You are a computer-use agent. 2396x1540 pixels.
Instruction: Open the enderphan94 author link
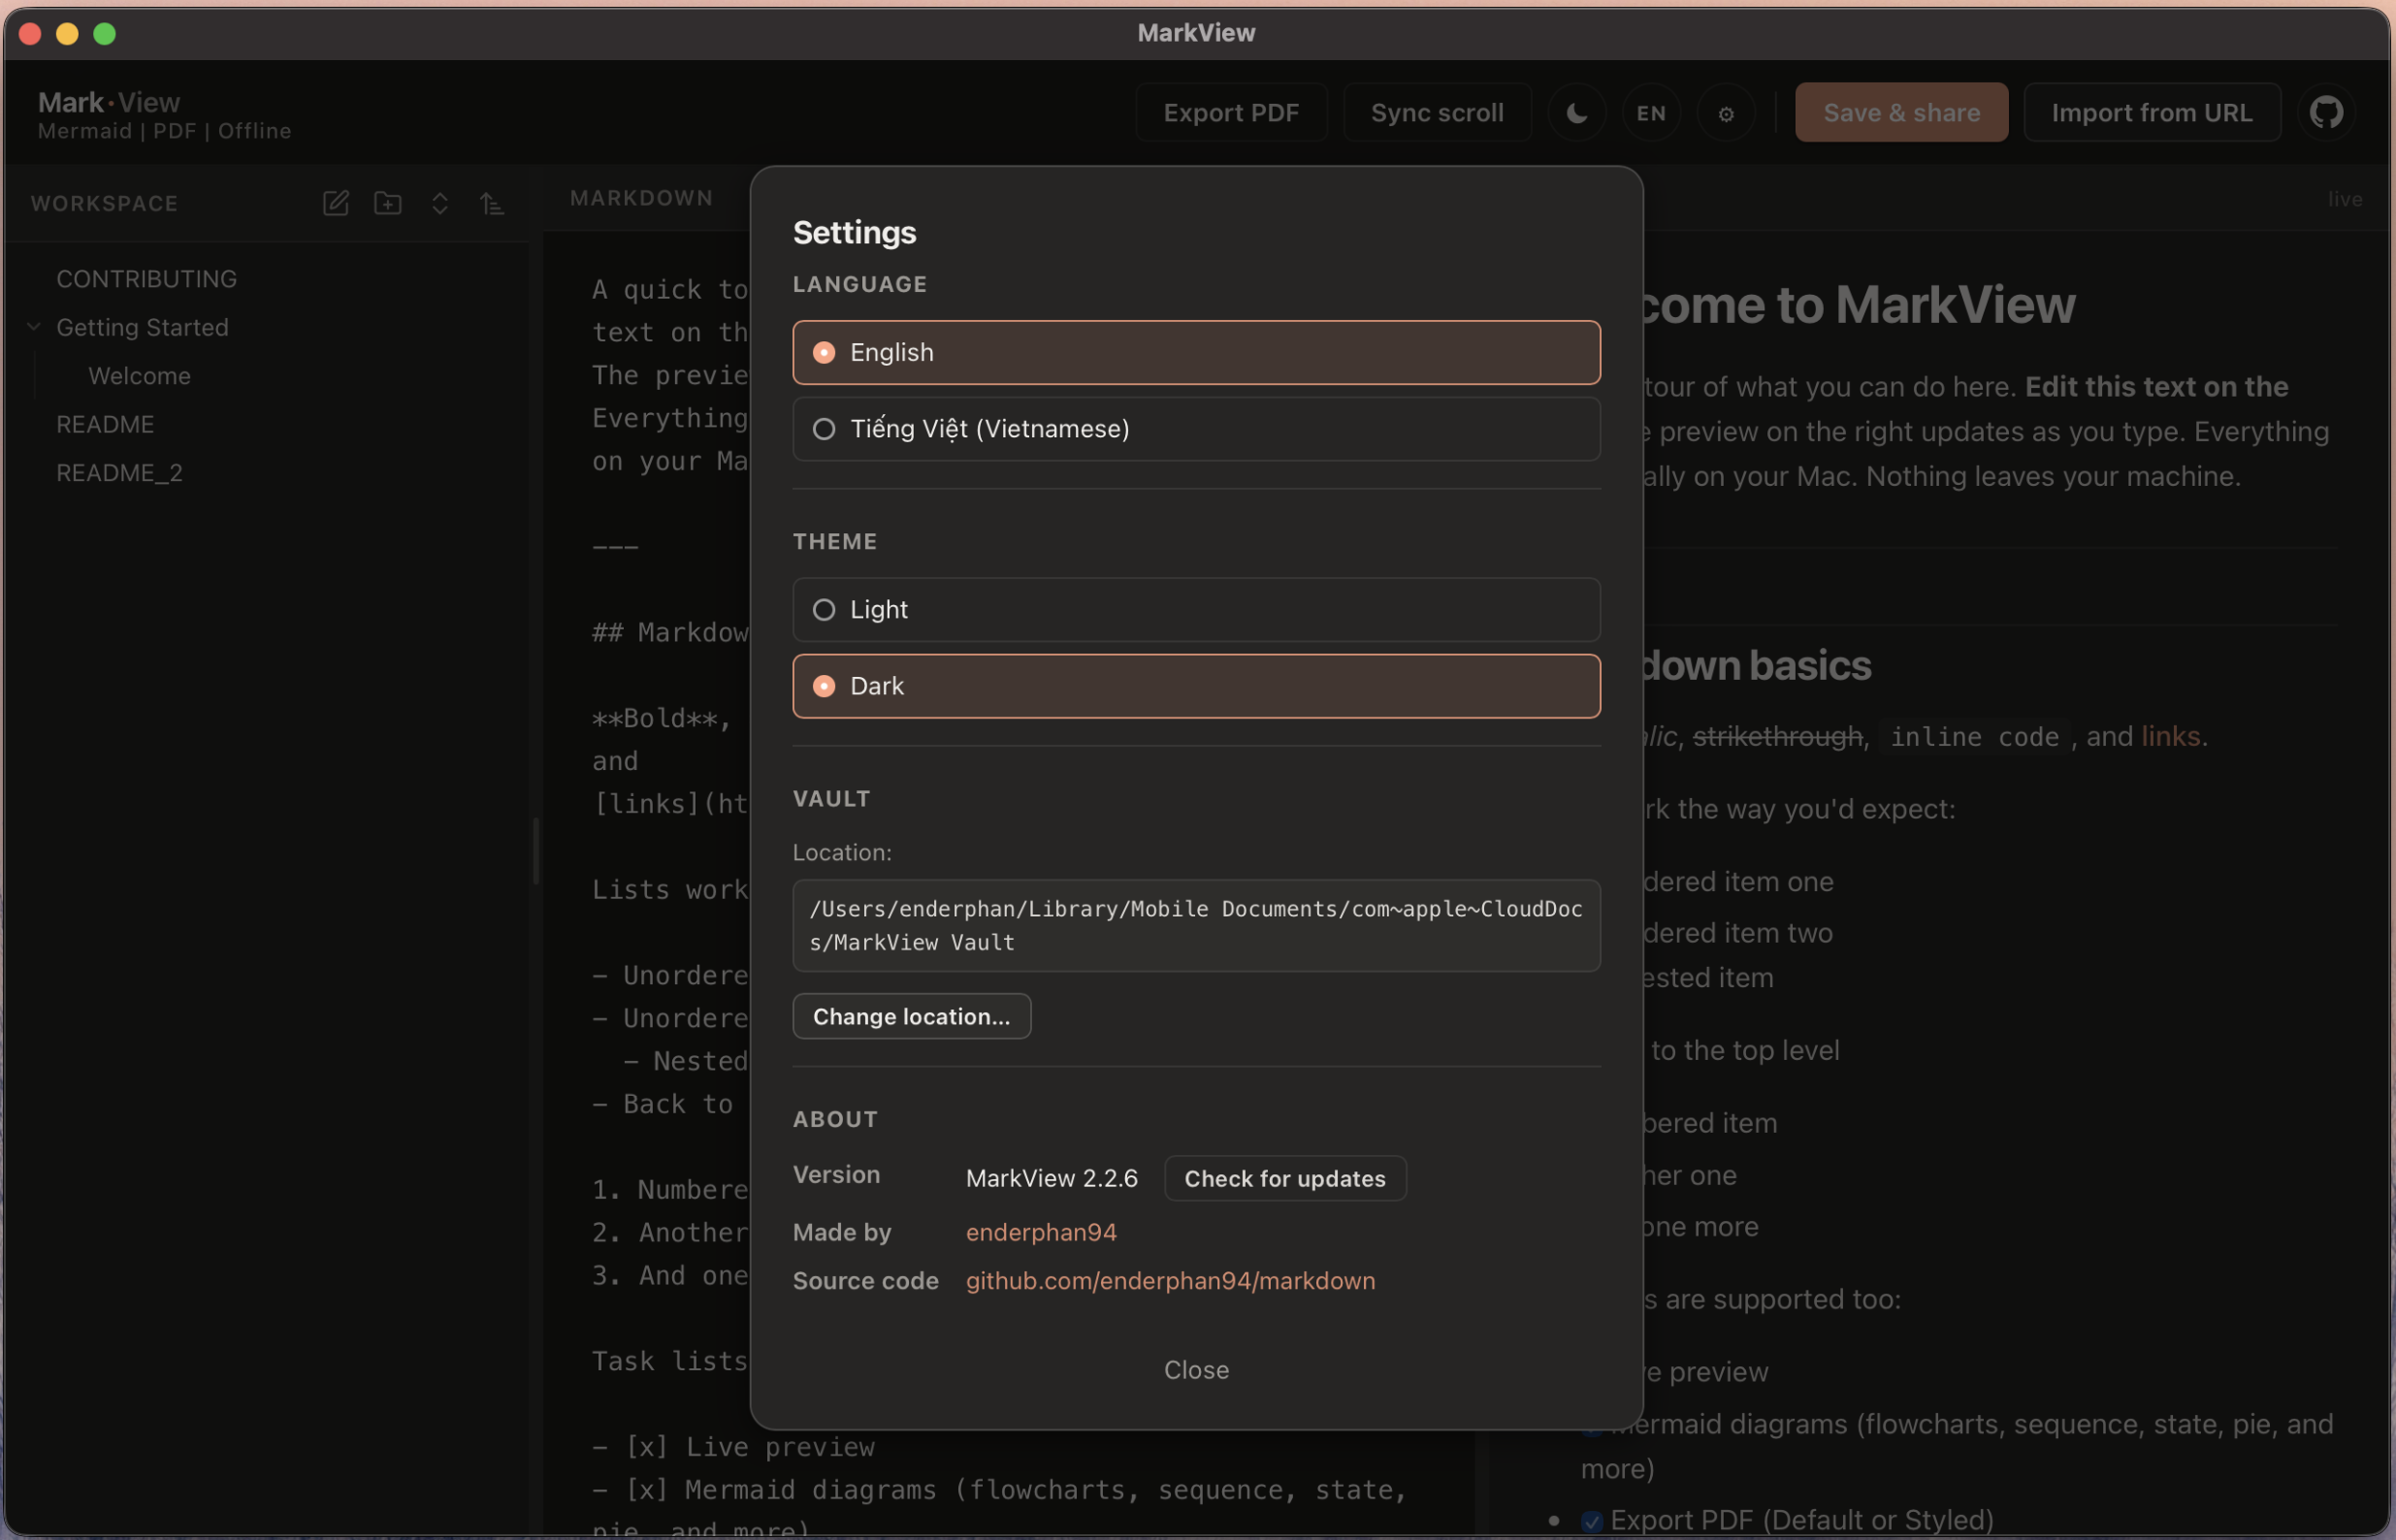tap(1041, 1232)
